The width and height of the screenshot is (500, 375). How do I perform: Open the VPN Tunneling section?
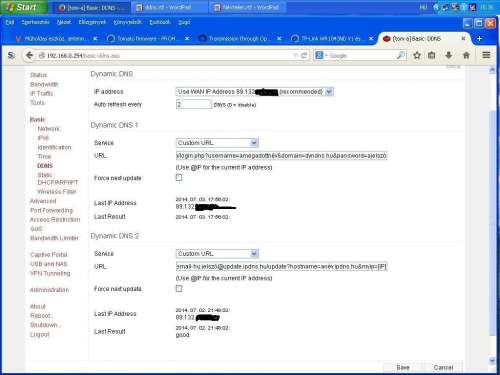coord(50,273)
